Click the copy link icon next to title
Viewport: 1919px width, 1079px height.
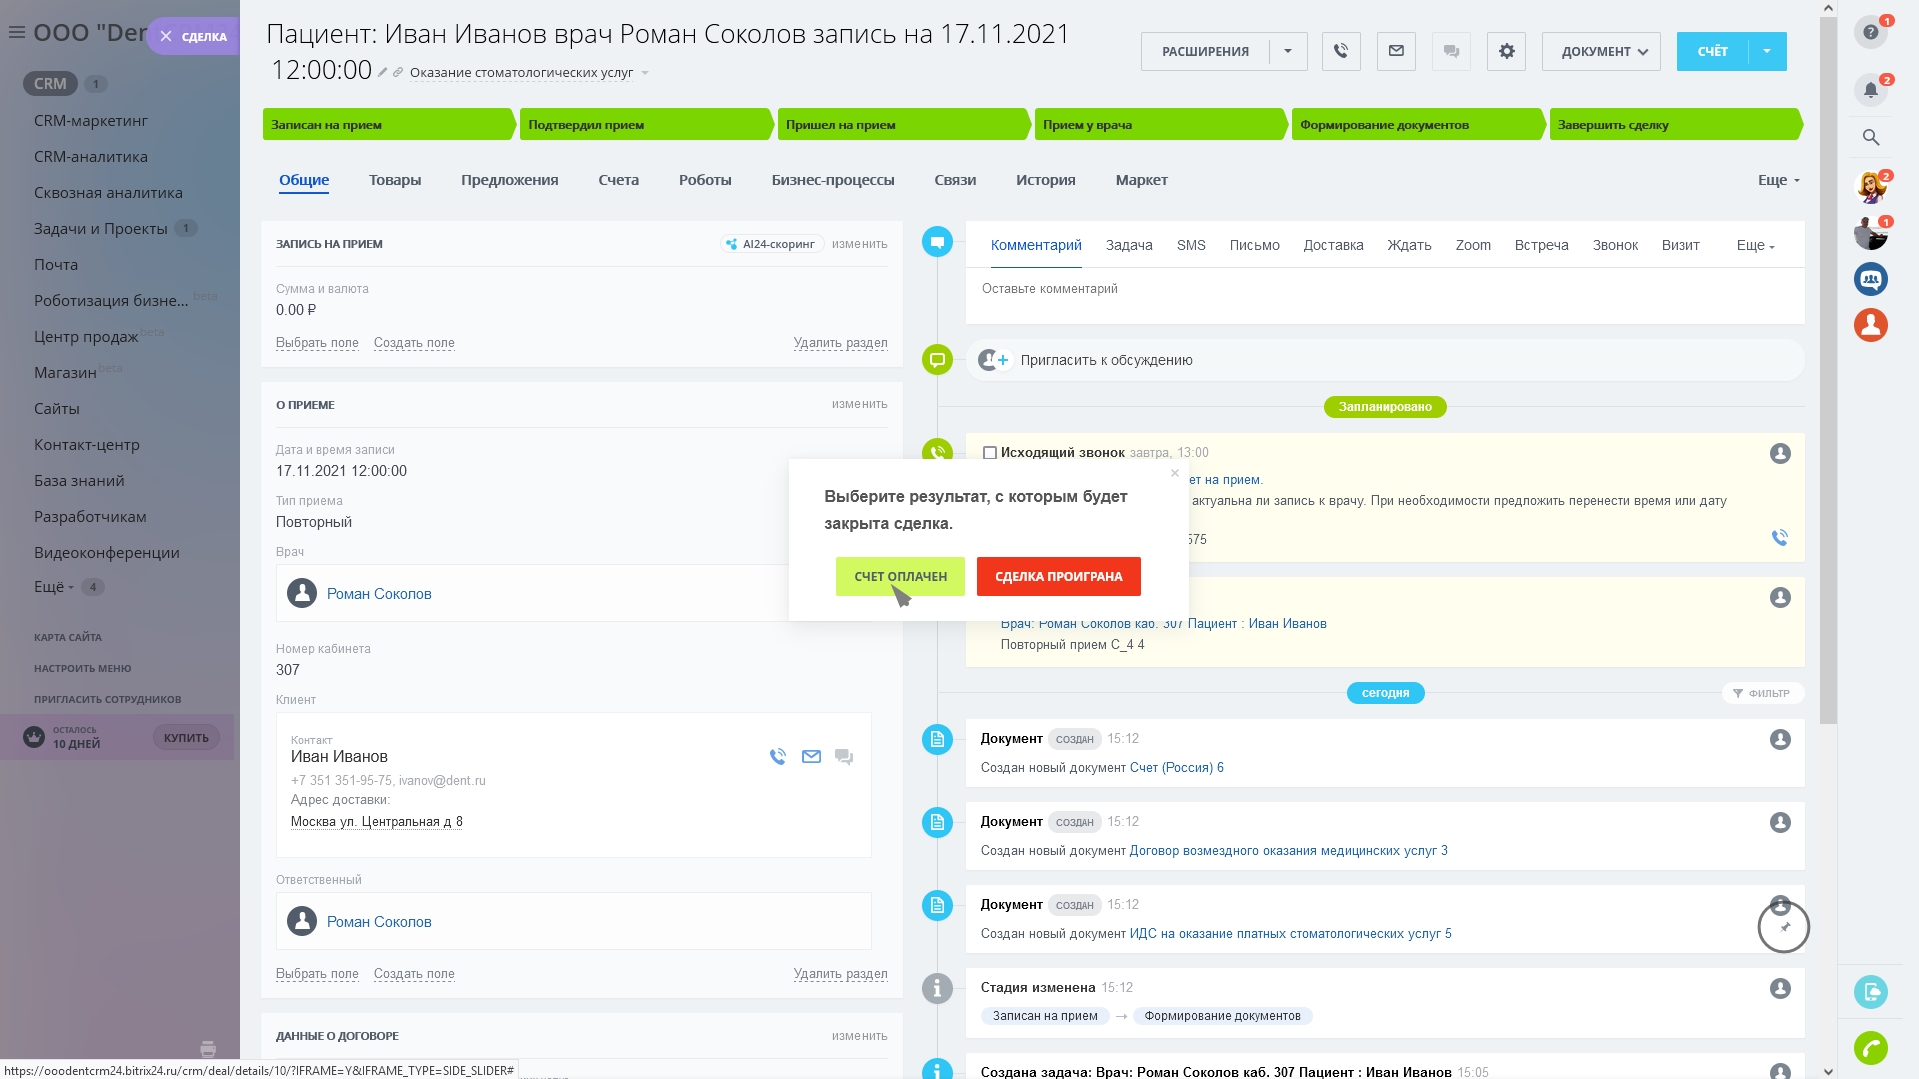pos(398,72)
